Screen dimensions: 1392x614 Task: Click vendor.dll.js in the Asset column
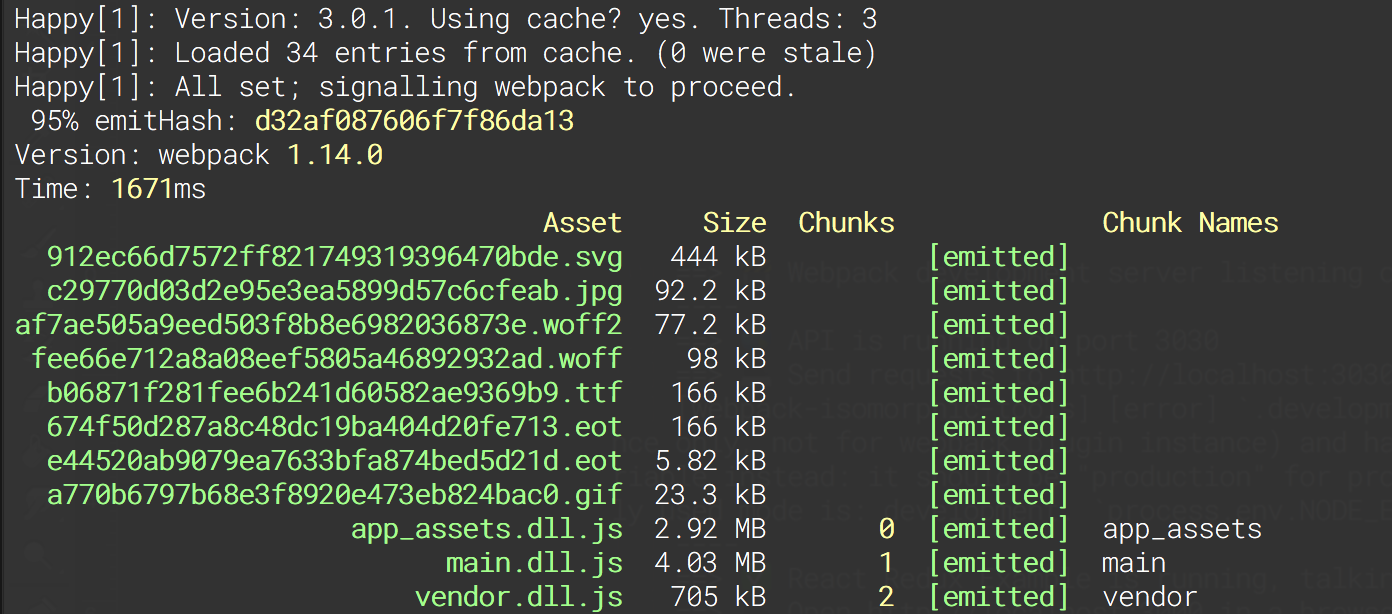click(x=518, y=597)
